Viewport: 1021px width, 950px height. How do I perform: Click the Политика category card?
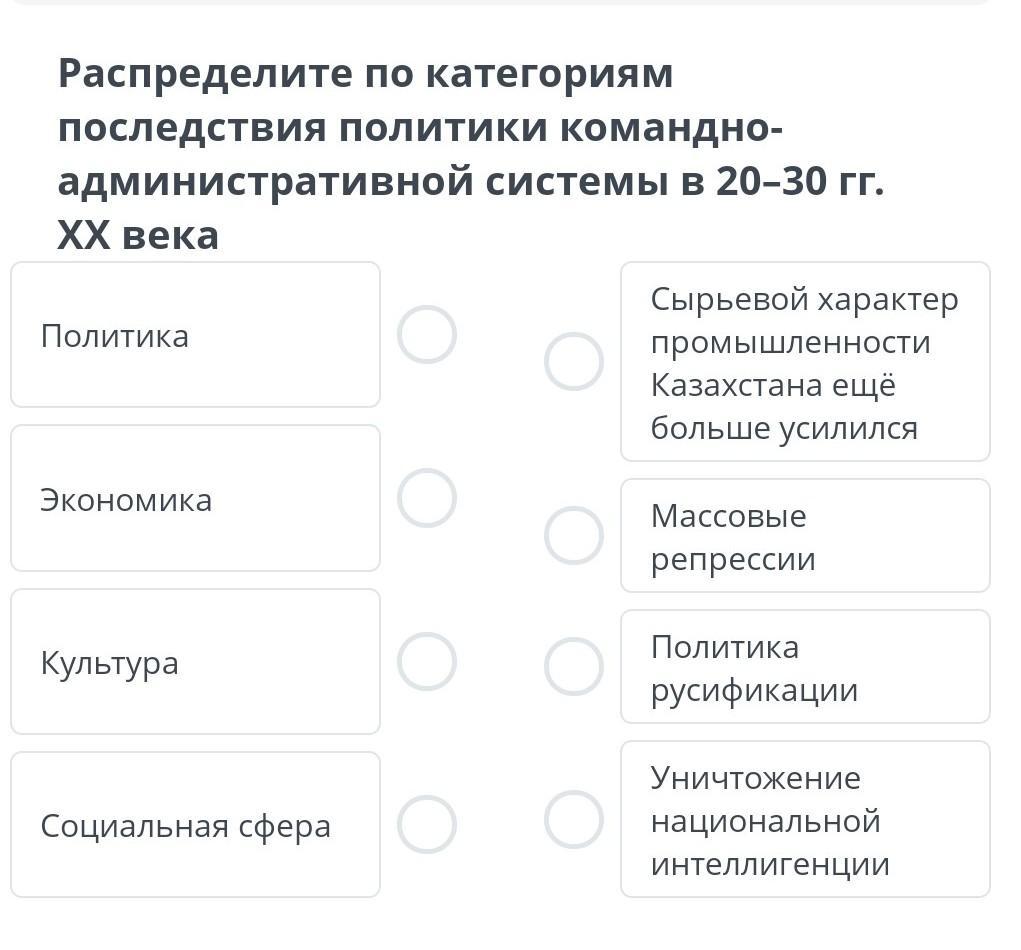(195, 335)
